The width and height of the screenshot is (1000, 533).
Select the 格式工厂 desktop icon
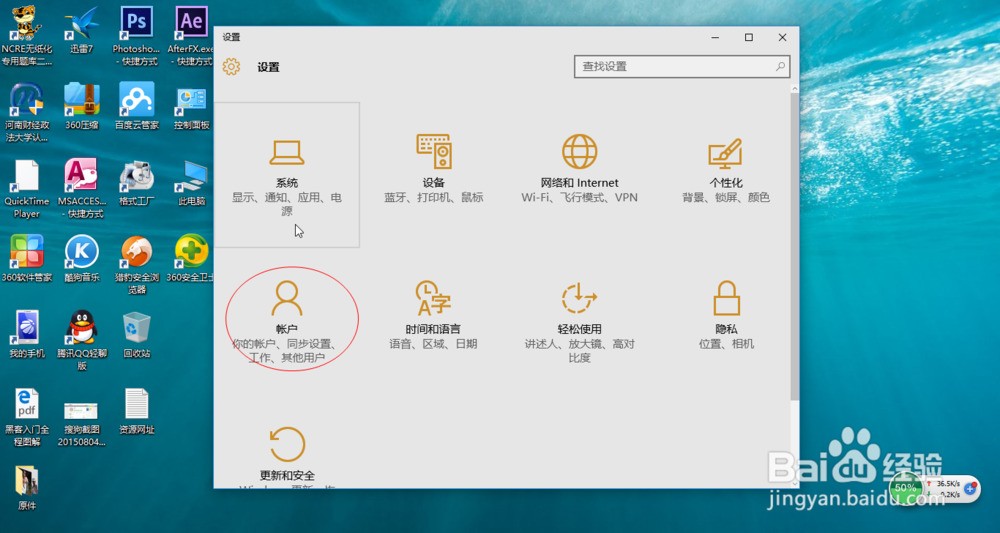[x=136, y=182]
